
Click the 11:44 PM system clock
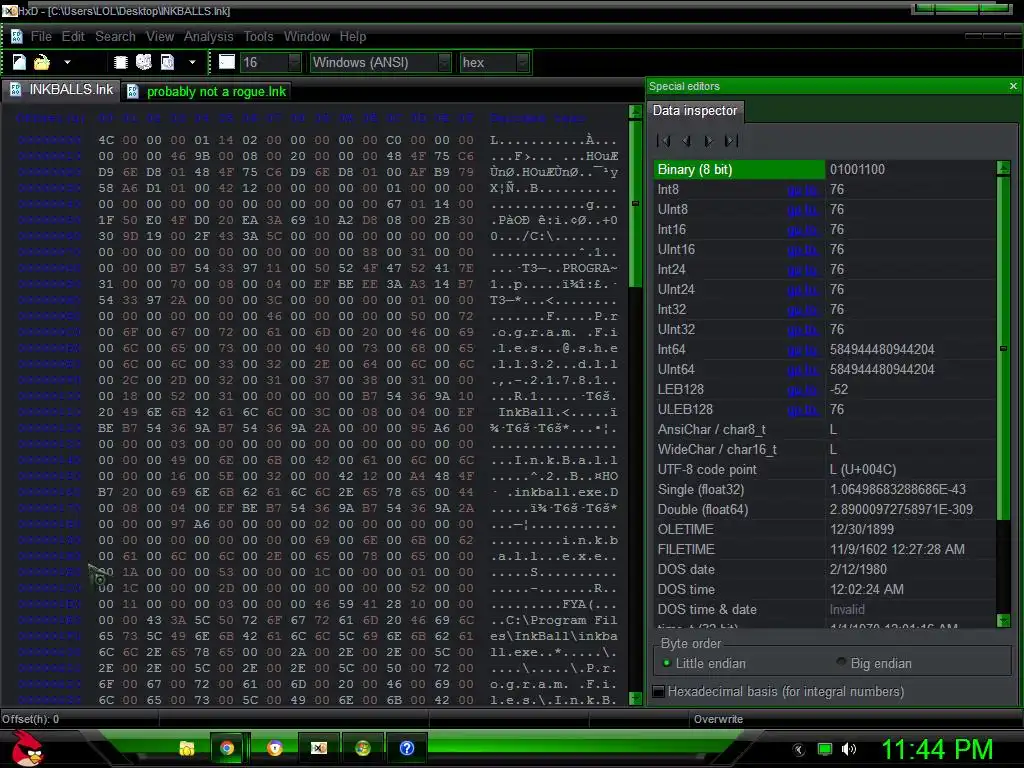937,749
